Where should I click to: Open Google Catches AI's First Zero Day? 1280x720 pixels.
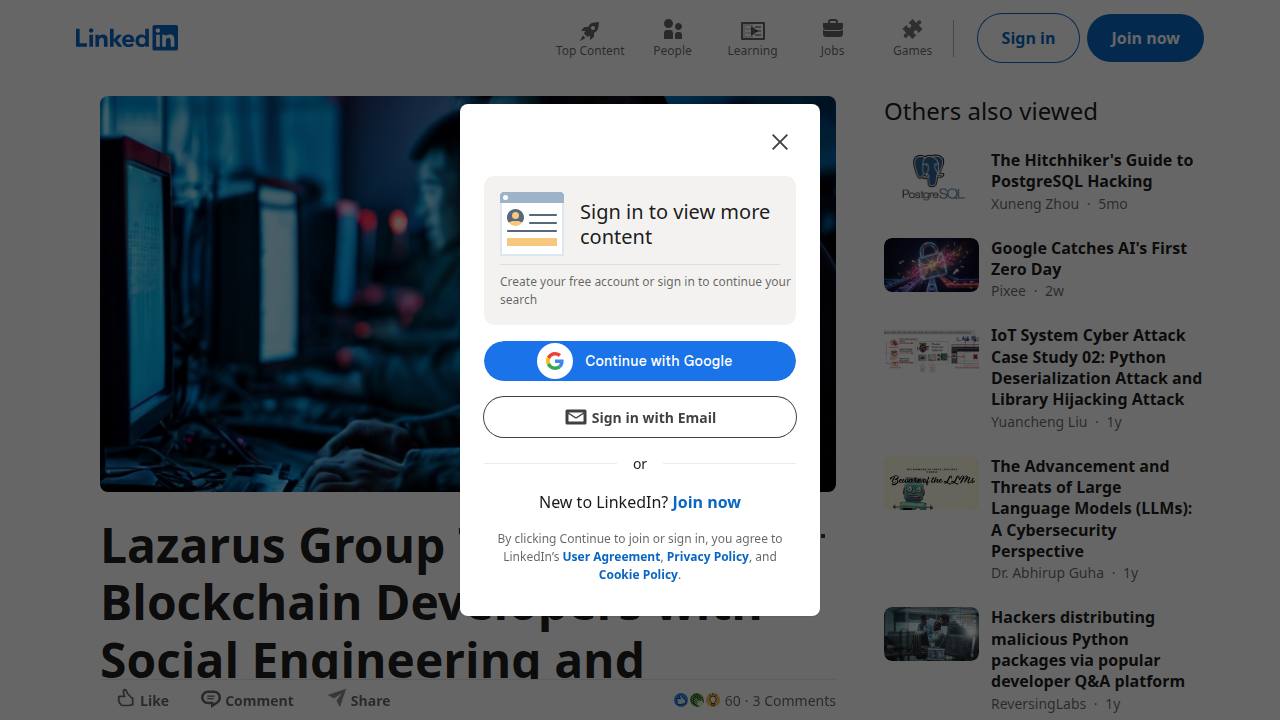point(1089,259)
